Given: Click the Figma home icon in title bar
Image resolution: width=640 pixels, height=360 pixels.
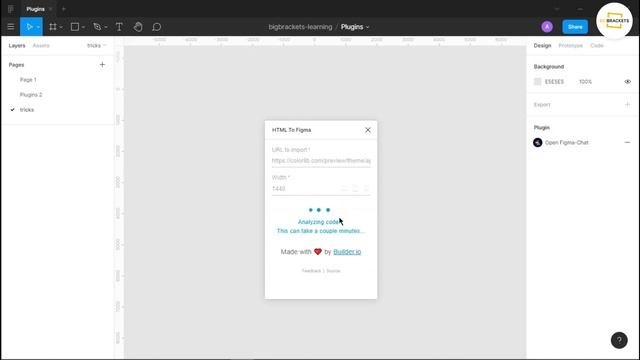Looking at the screenshot, I should [11, 9].
